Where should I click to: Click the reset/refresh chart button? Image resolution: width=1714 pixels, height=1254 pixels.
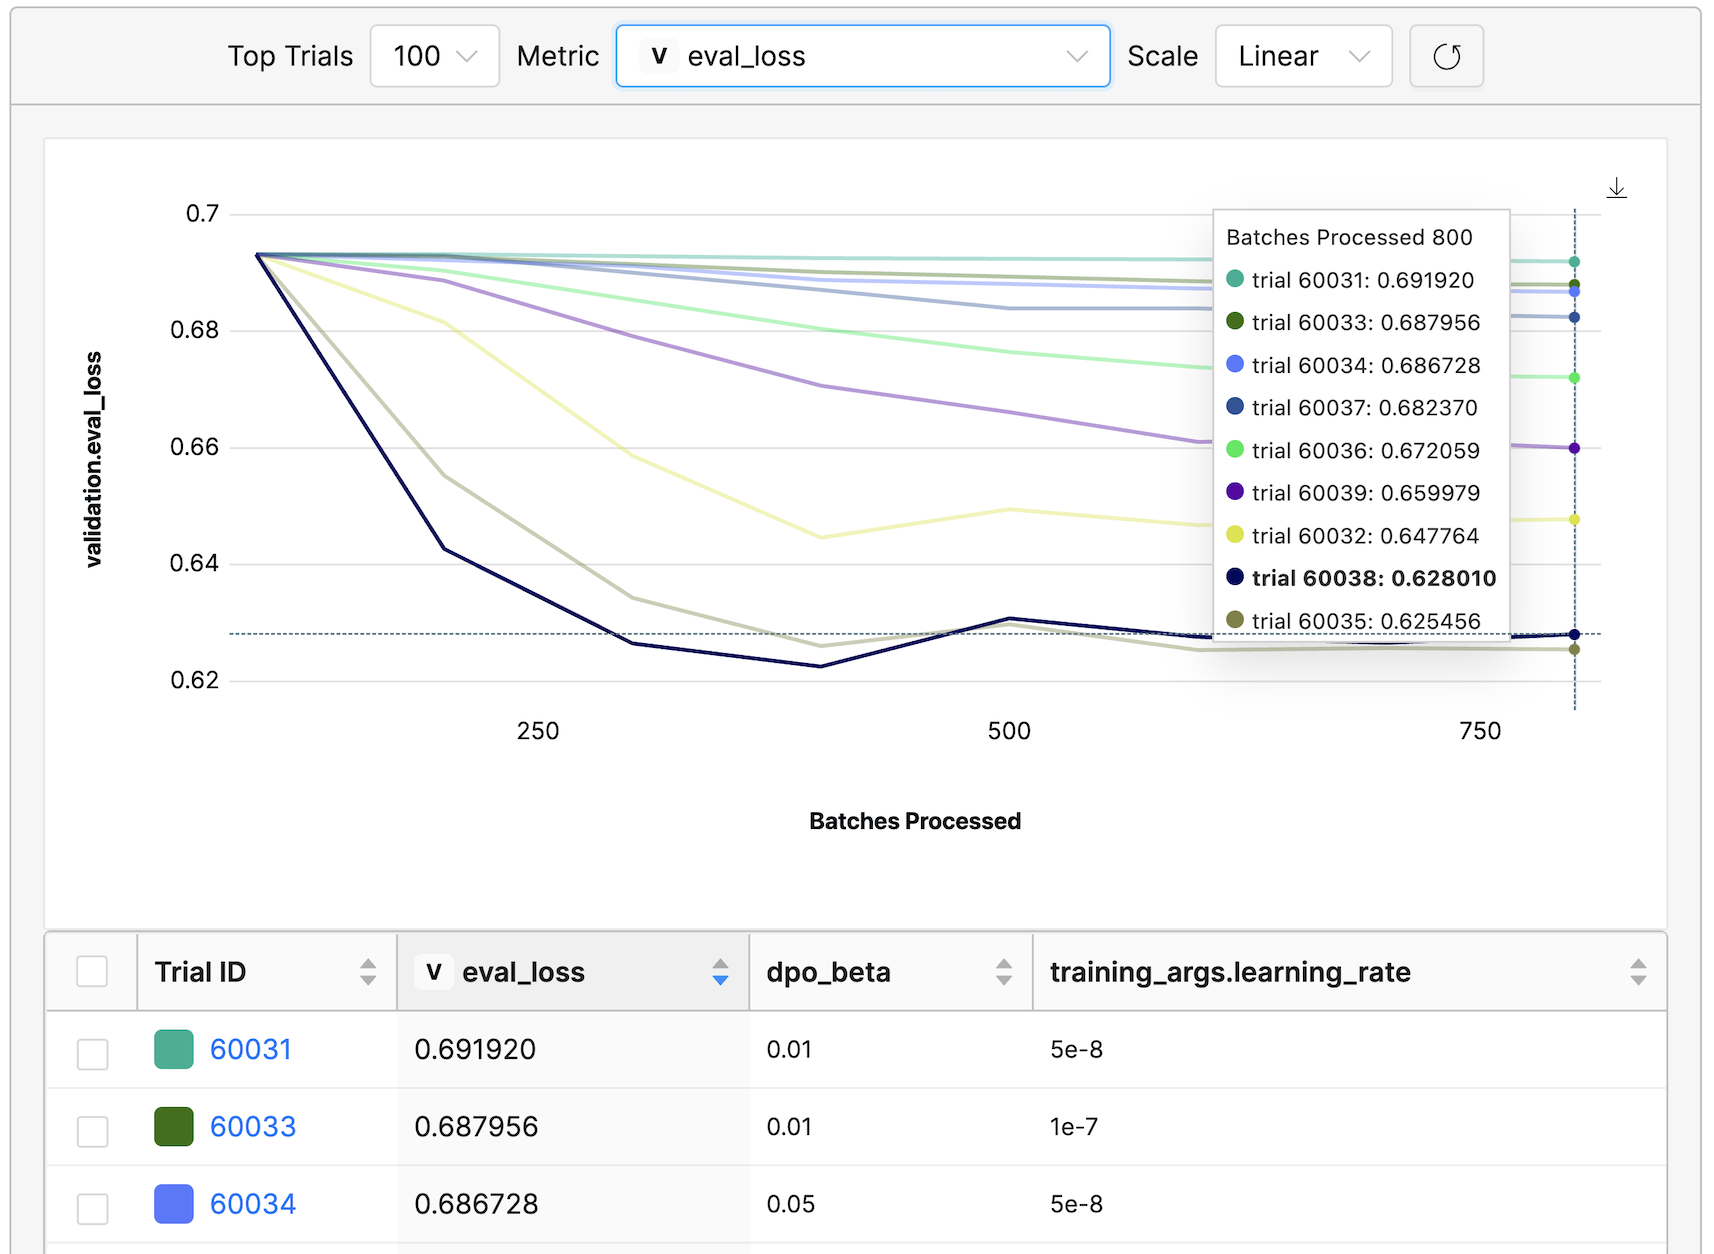[1446, 56]
